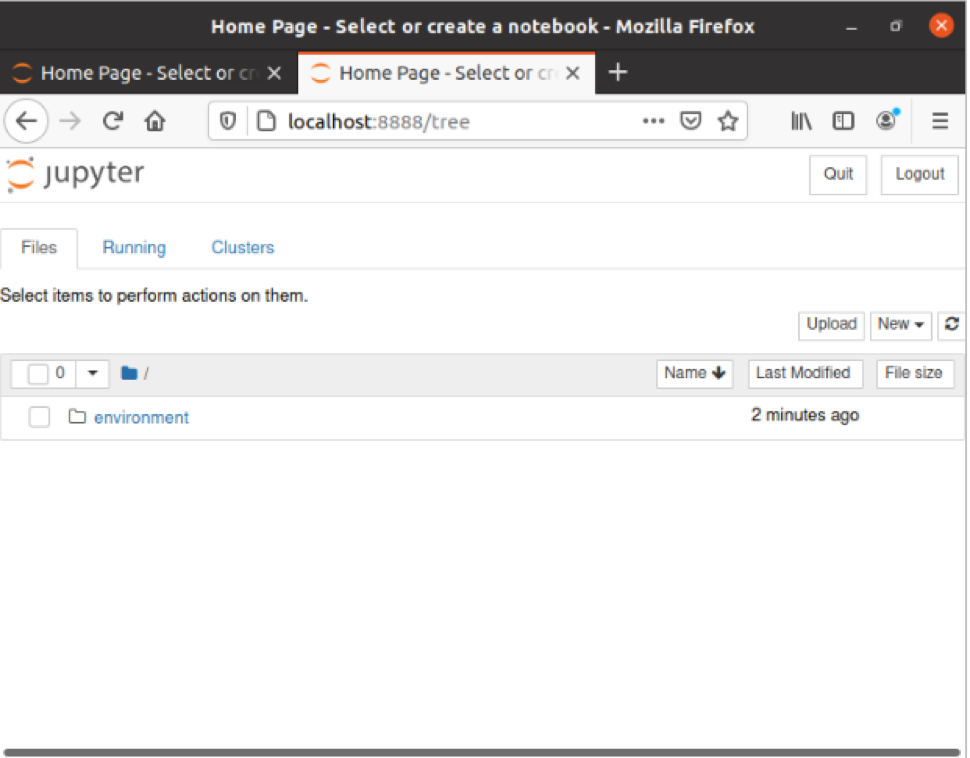Select the second Home Page browser tab
Viewport: 970px width, 758px height.
click(x=447, y=73)
